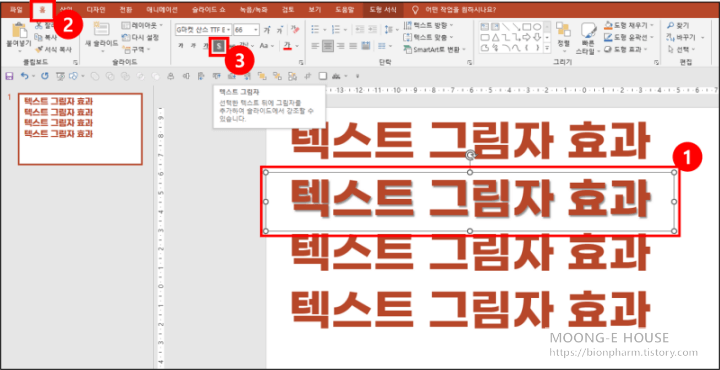Viewport: 720px width, 370px height.
Task: Open the font size 66 dropdown
Action: pyautogui.click(x=256, y=30)
